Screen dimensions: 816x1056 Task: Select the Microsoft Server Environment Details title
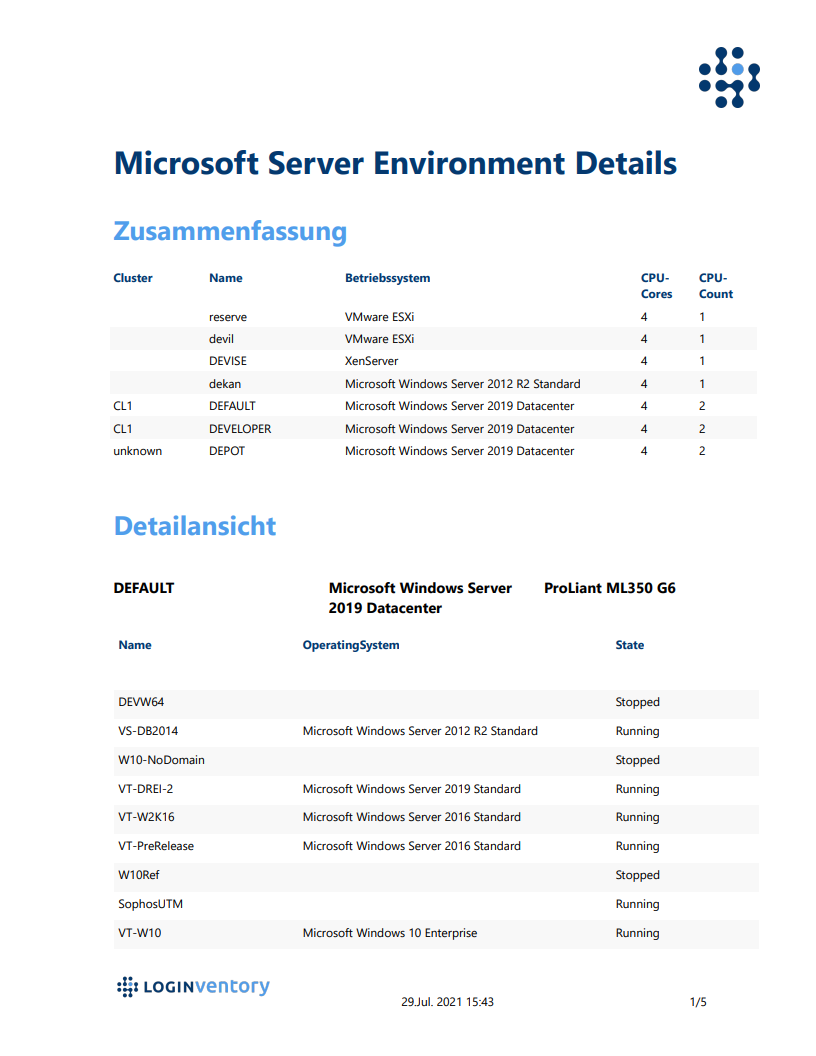395,164
